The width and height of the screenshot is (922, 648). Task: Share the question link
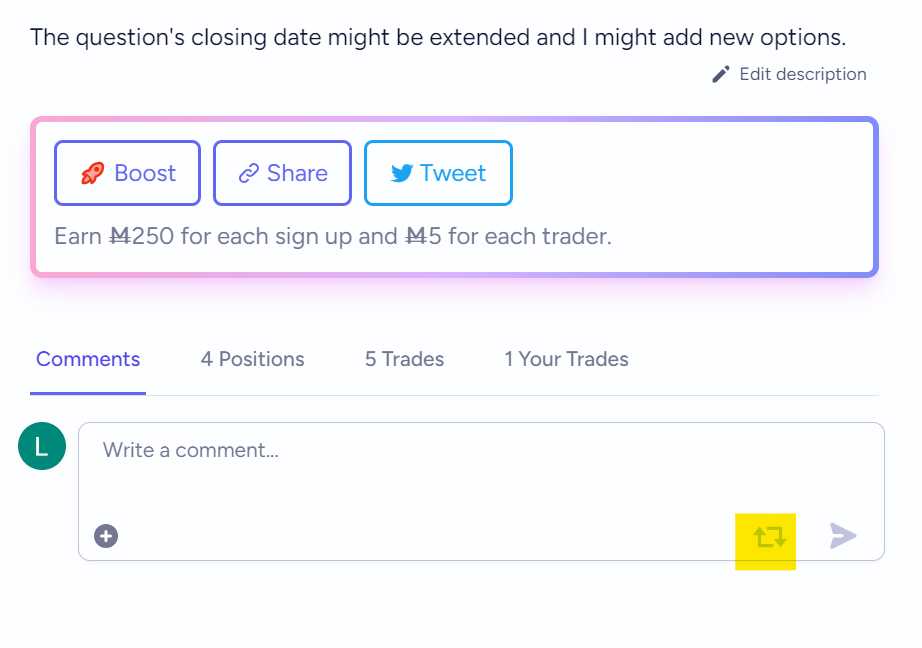click(x=282, y=173)
